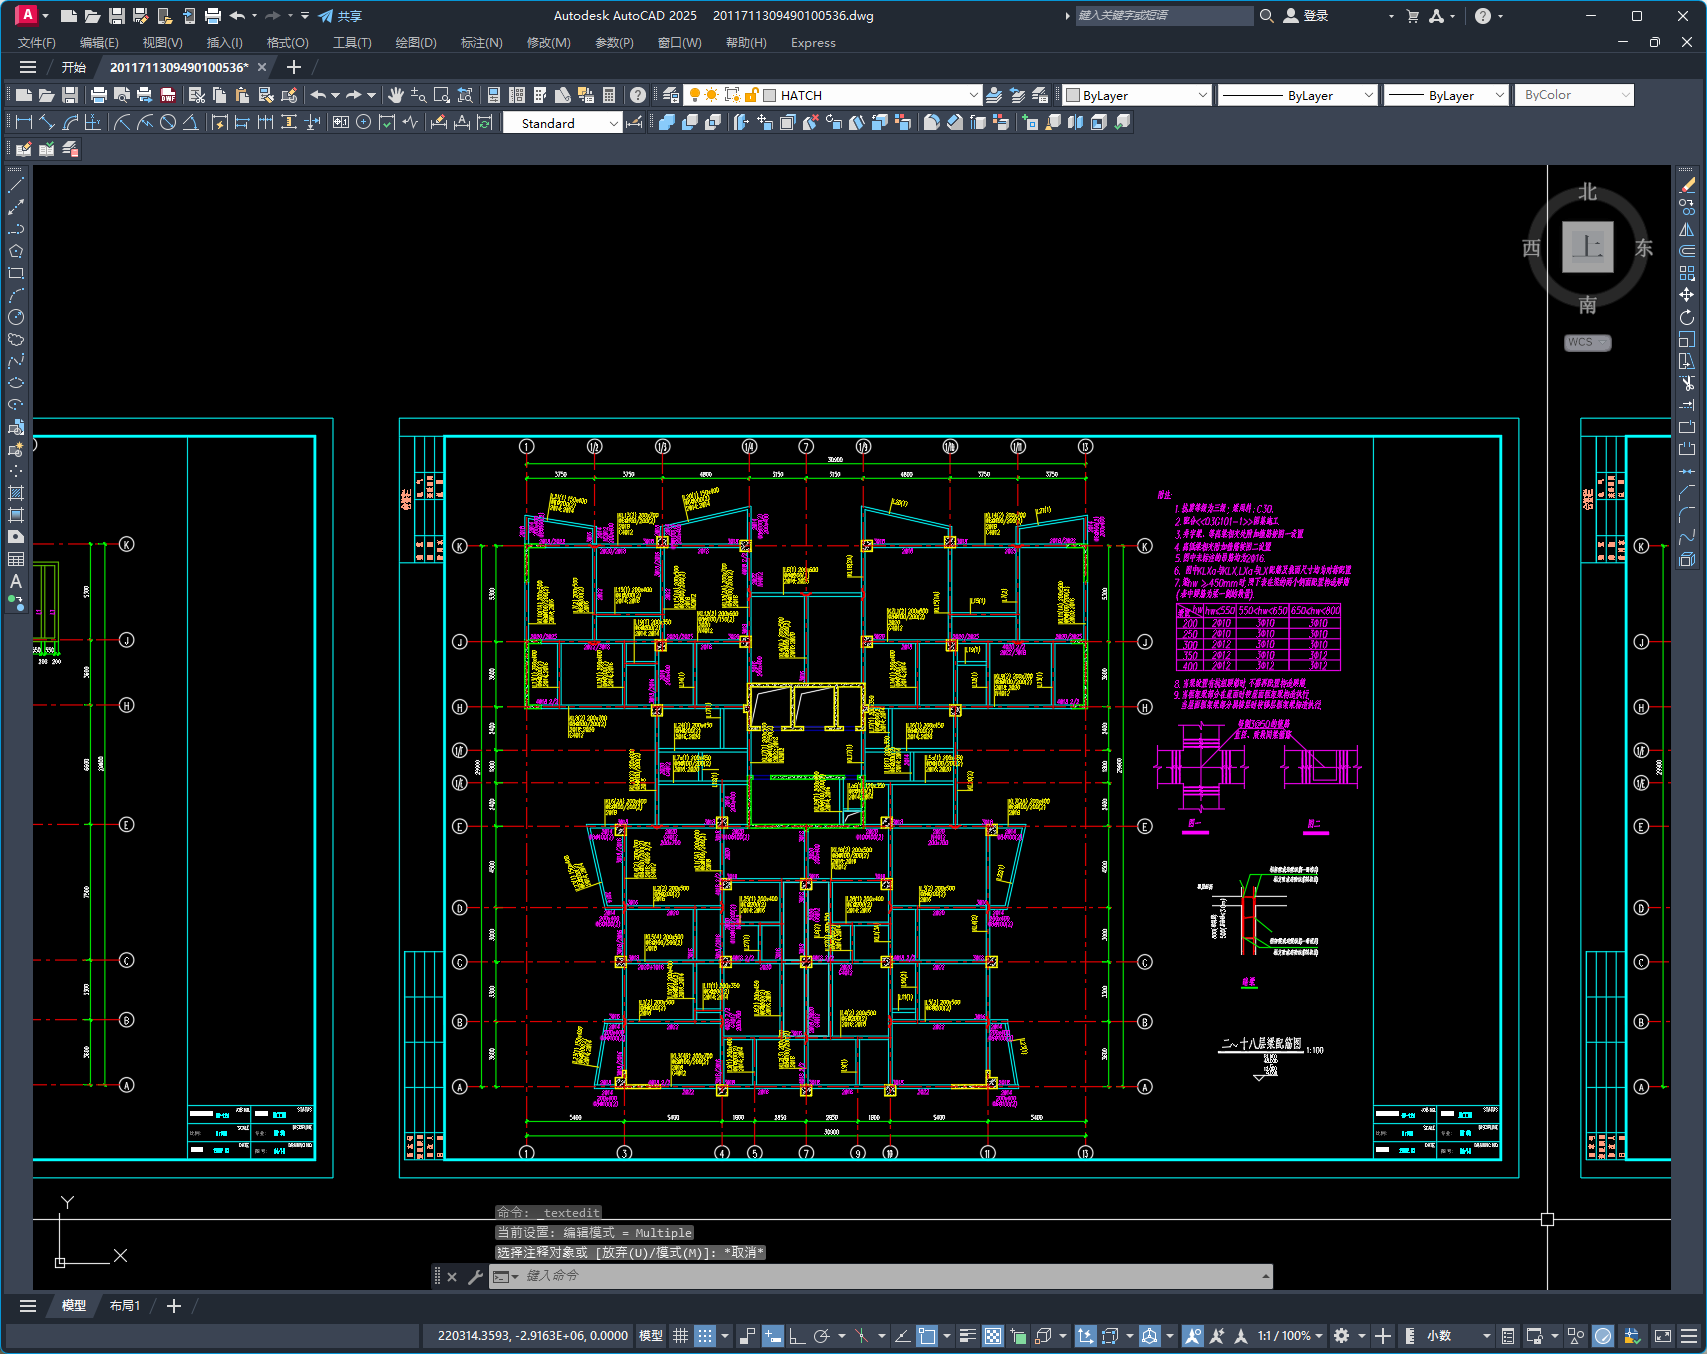Click 北 on the ViewCube compass

[x=1588, y=192]
